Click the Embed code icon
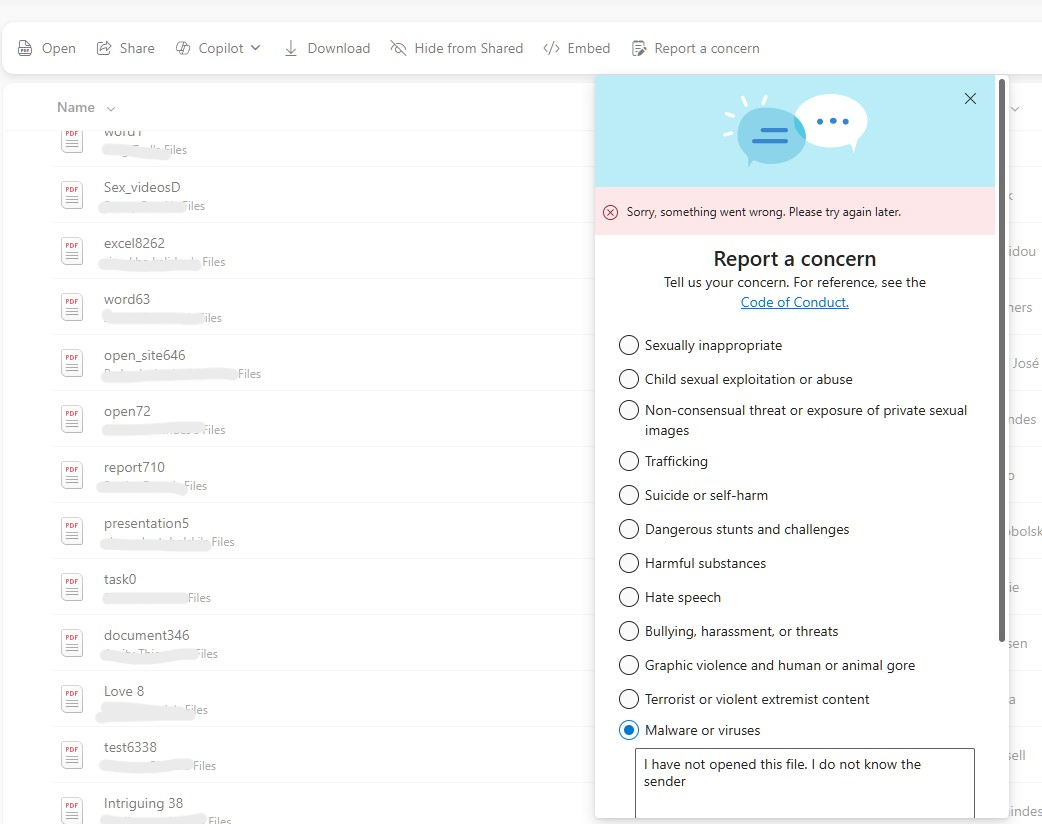 coord(552,48)
